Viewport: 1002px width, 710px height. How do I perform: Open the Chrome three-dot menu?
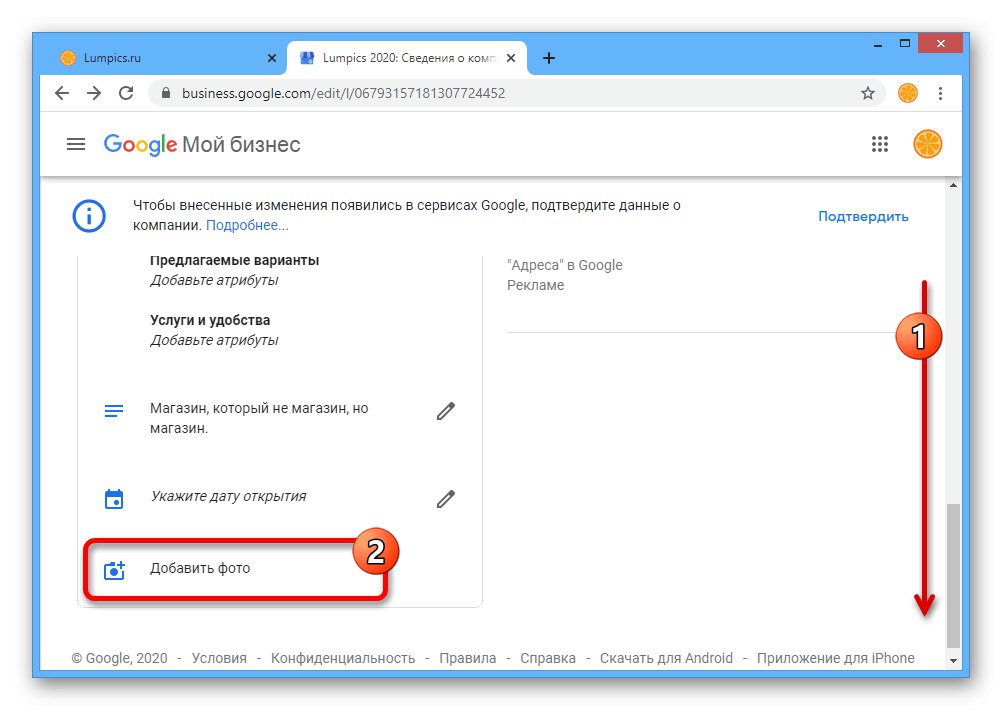[940, 93]
